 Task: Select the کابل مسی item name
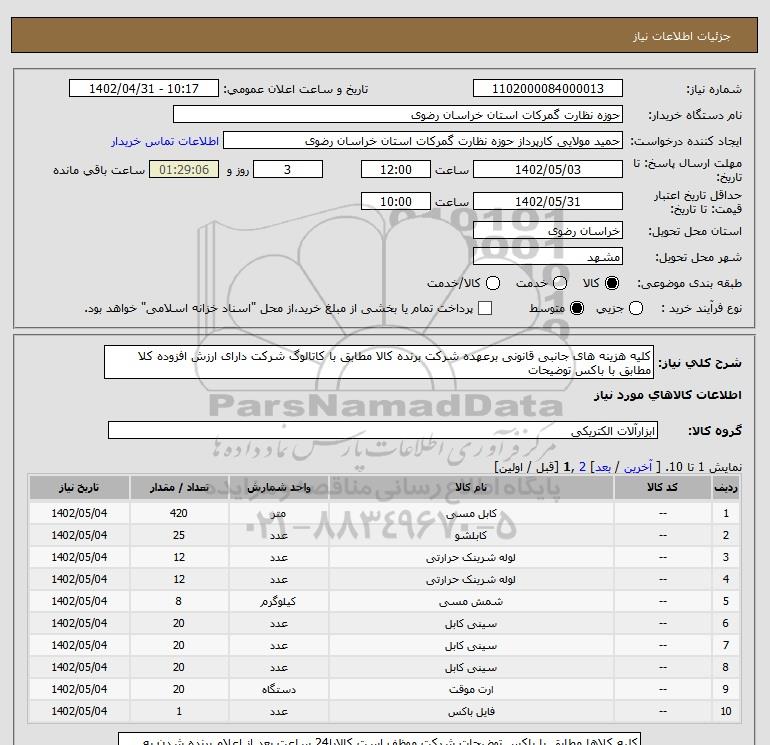[471, 514]
